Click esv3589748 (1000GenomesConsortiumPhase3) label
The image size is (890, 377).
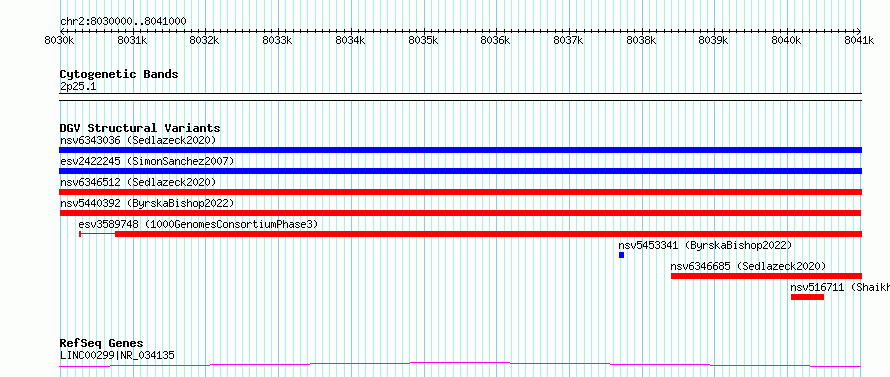(198, 224)
